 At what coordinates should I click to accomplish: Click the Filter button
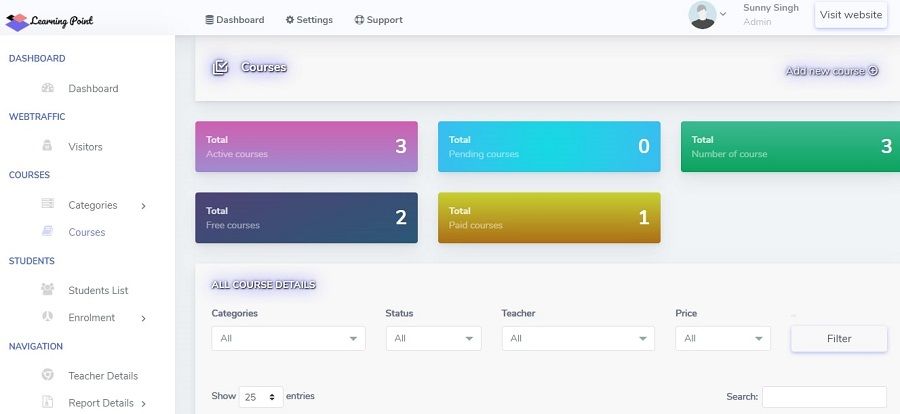tap(839, 338)
